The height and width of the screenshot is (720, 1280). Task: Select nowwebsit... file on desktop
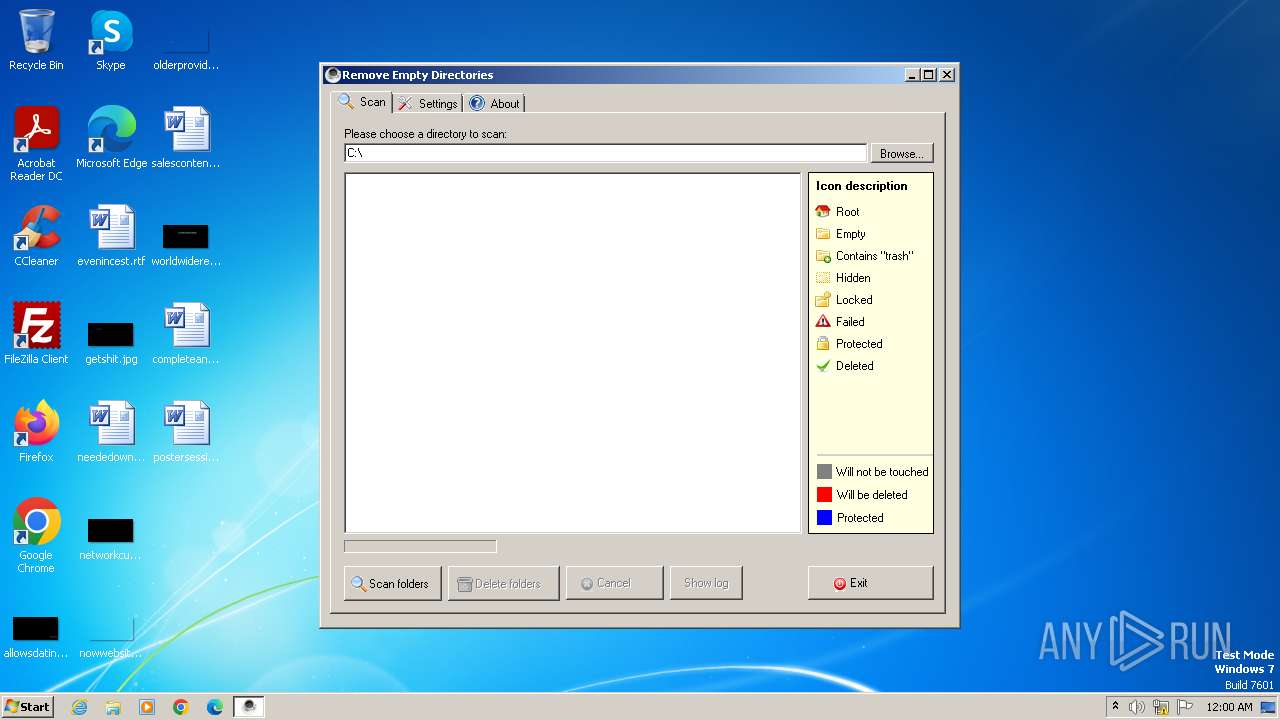click(x=111, y=634)
